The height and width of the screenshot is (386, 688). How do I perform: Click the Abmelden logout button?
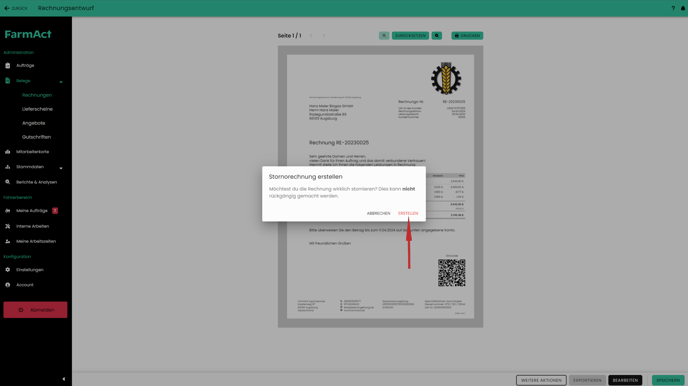point(35,310)
